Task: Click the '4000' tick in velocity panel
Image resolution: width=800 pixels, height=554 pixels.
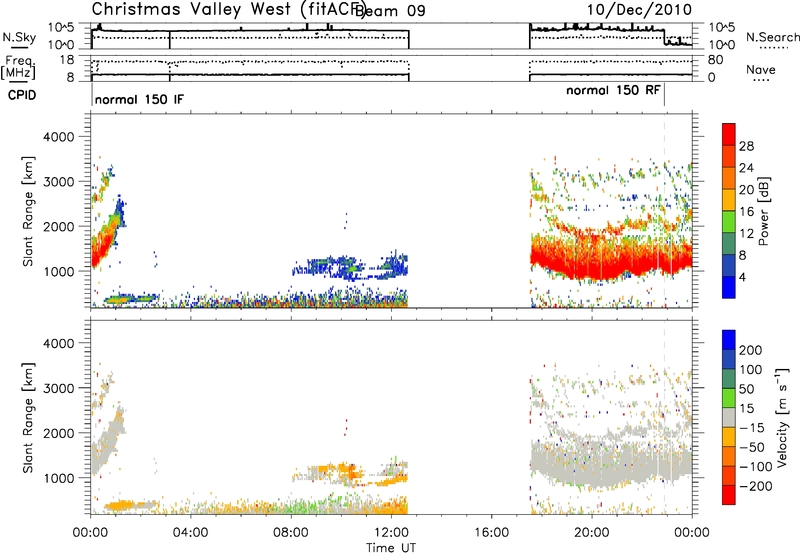Action: (x=59, y=343)
